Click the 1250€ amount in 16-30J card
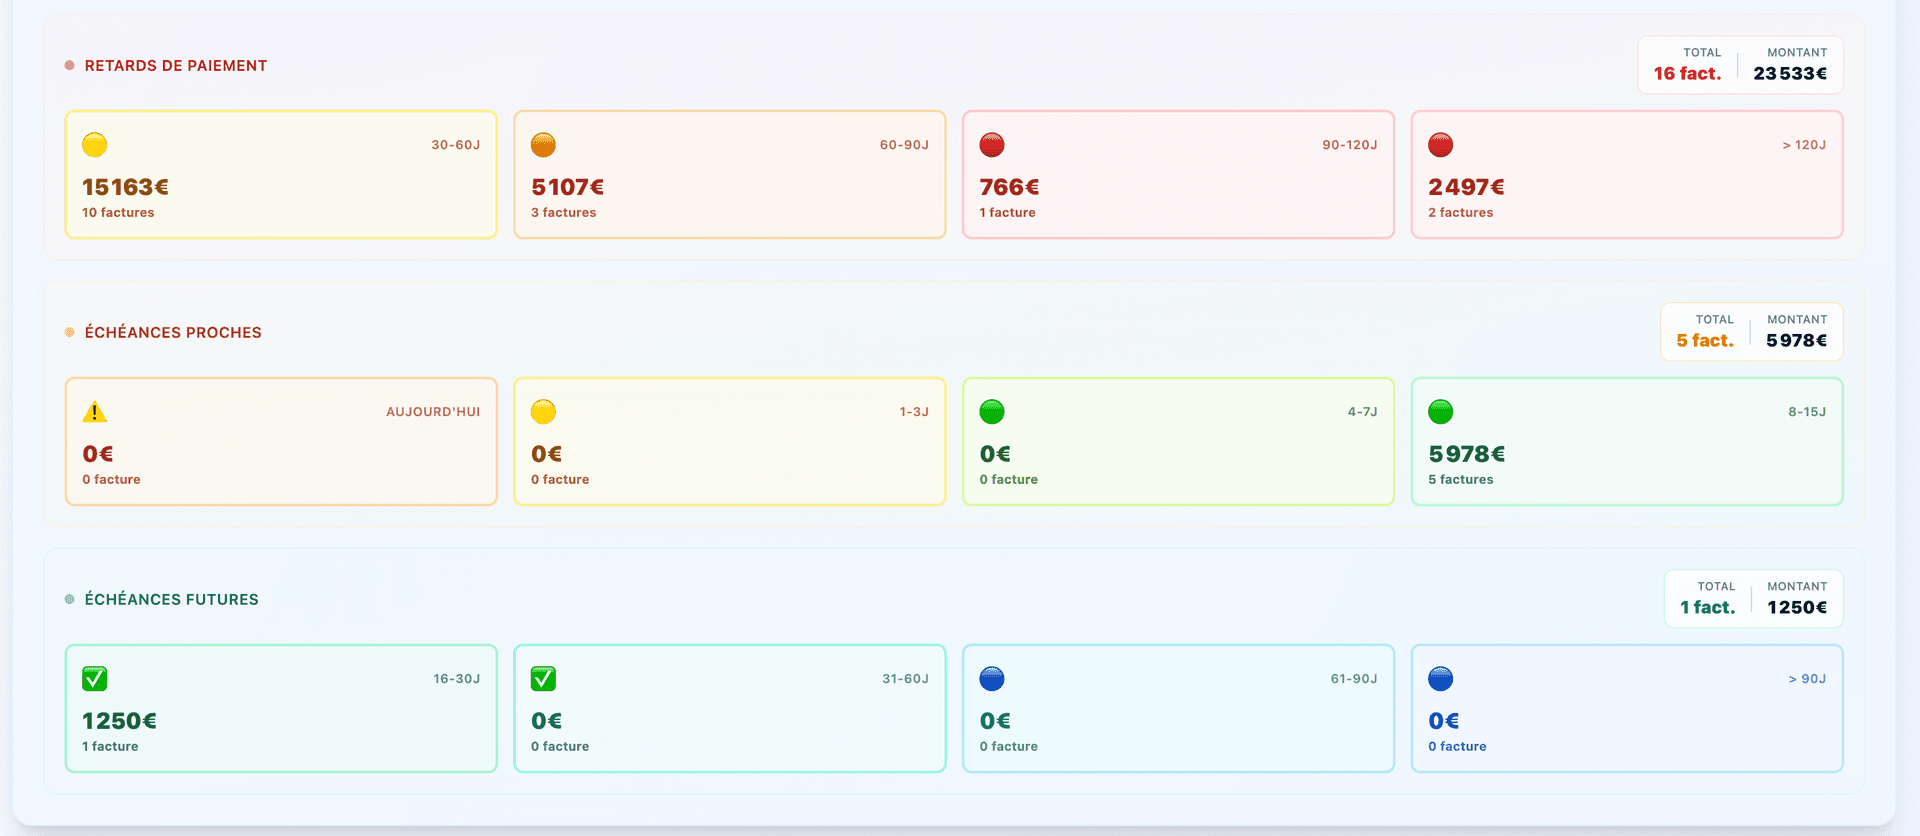Image resolution: width=1920 pixels, height=836 pixels. [119, 721]
